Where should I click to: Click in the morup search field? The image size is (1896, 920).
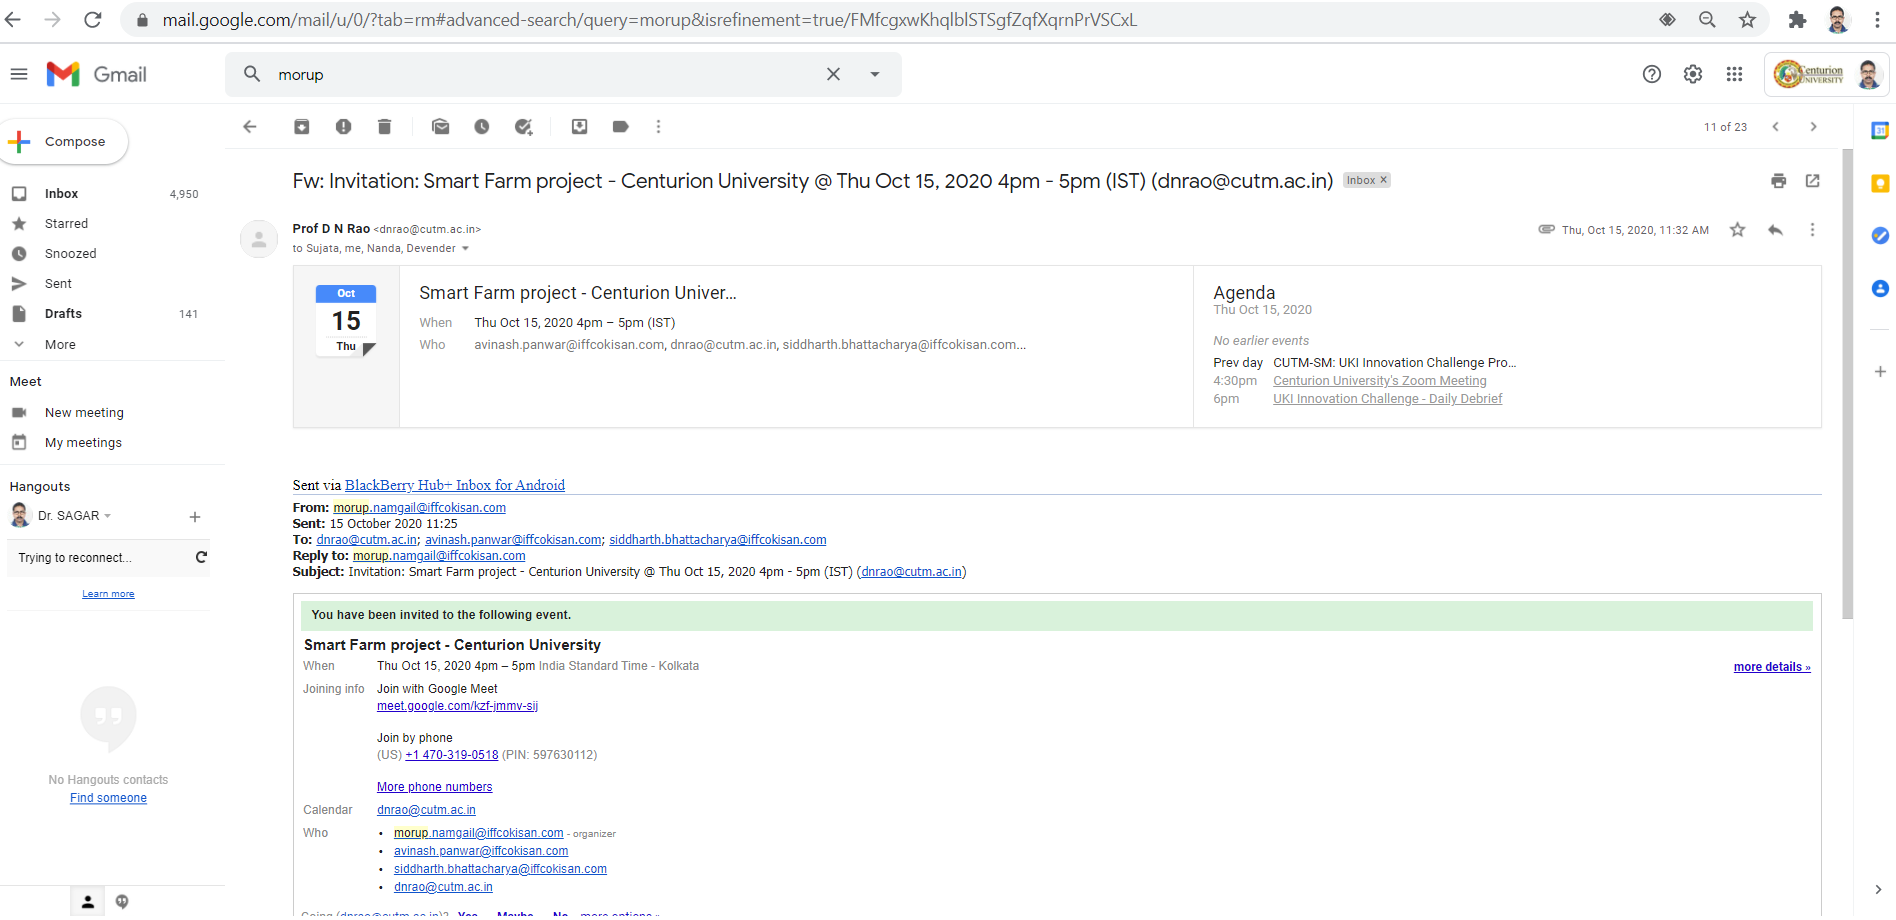click(545, 75)
